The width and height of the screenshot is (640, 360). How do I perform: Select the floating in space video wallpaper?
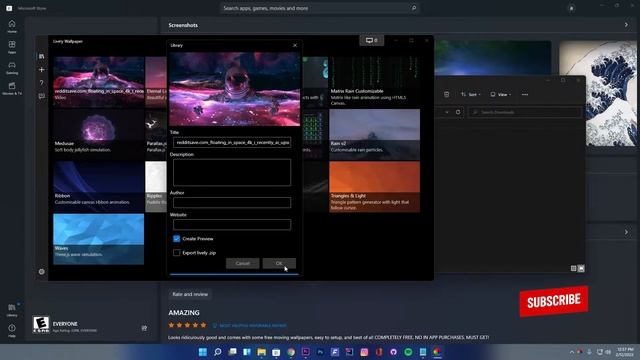click(98, 82)
